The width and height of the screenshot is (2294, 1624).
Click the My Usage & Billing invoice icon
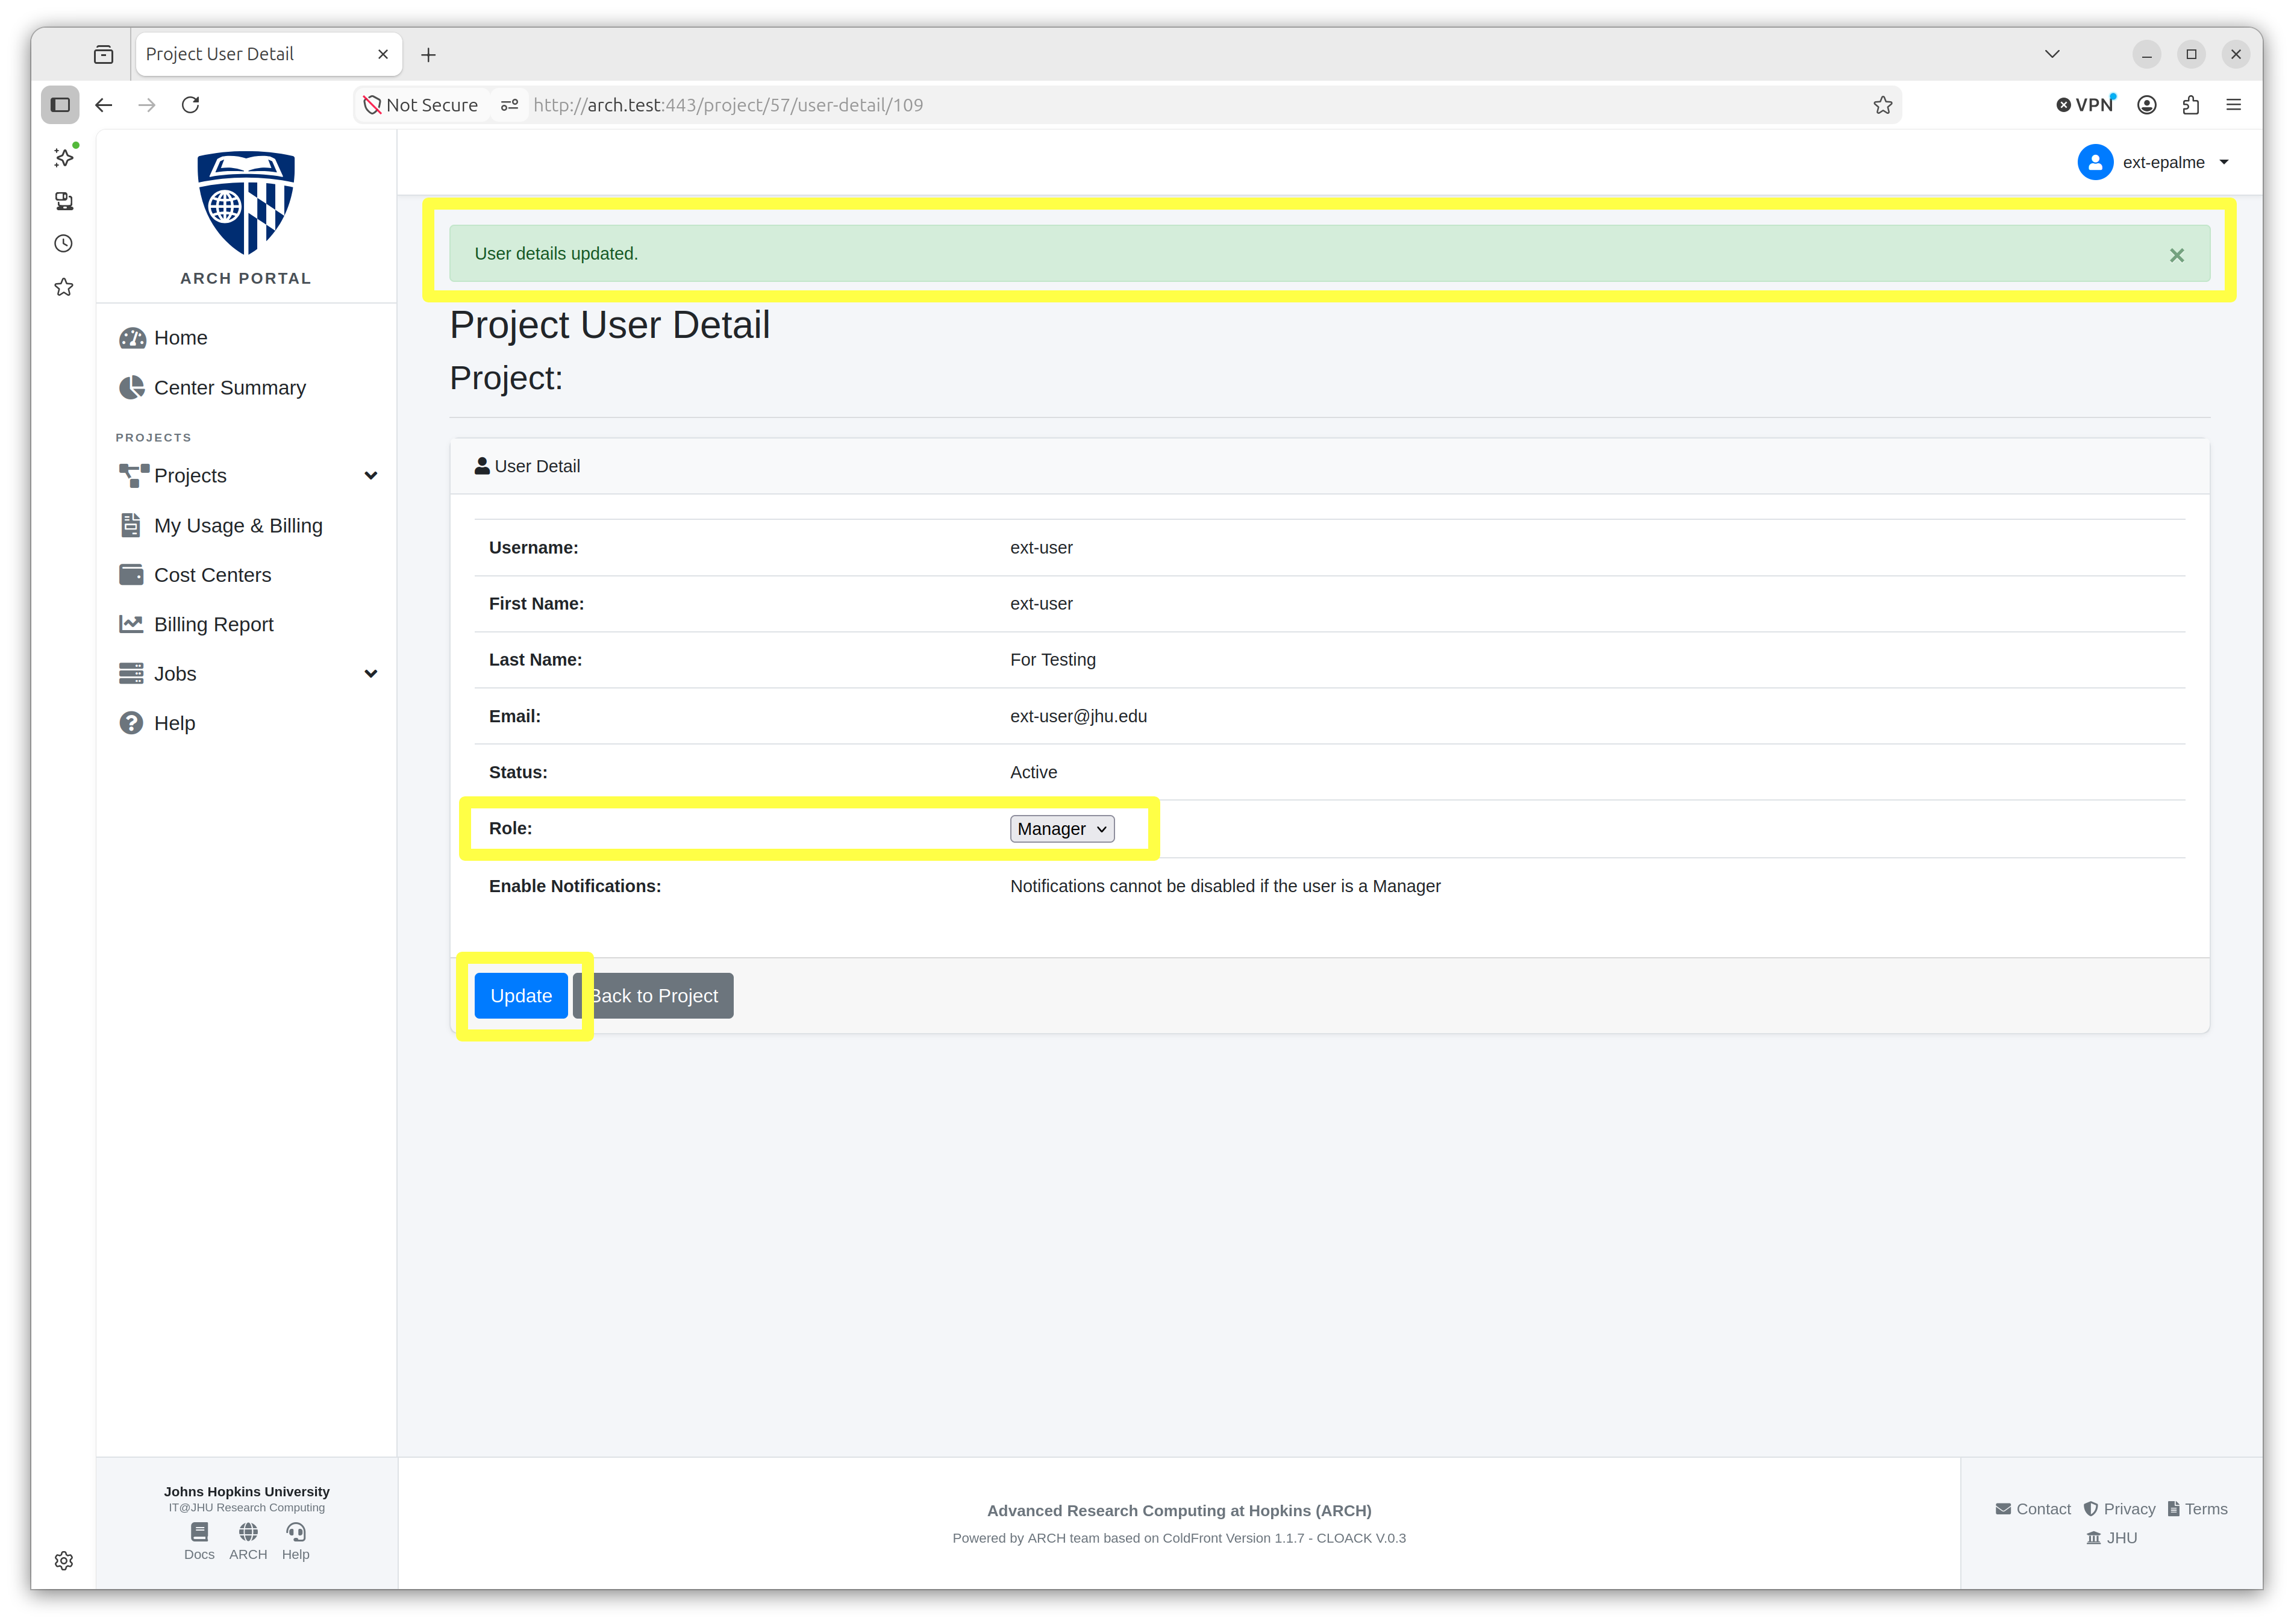pyautogui.click(x=130, y=525)
